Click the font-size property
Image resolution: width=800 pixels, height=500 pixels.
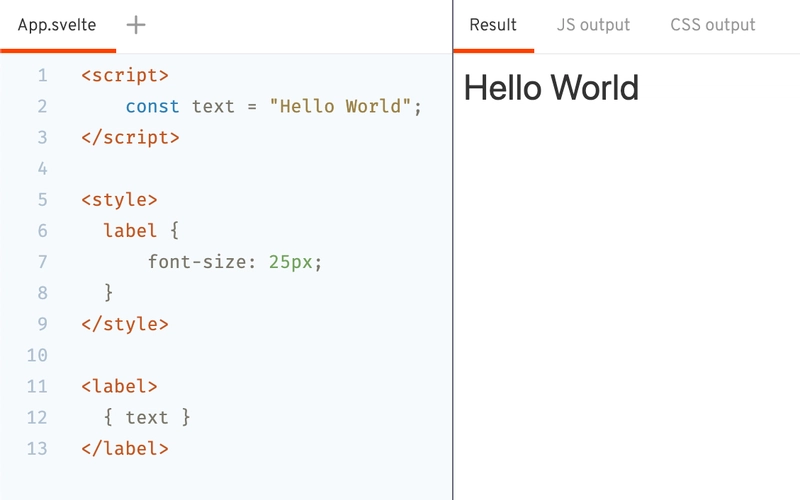coord(196,262)
